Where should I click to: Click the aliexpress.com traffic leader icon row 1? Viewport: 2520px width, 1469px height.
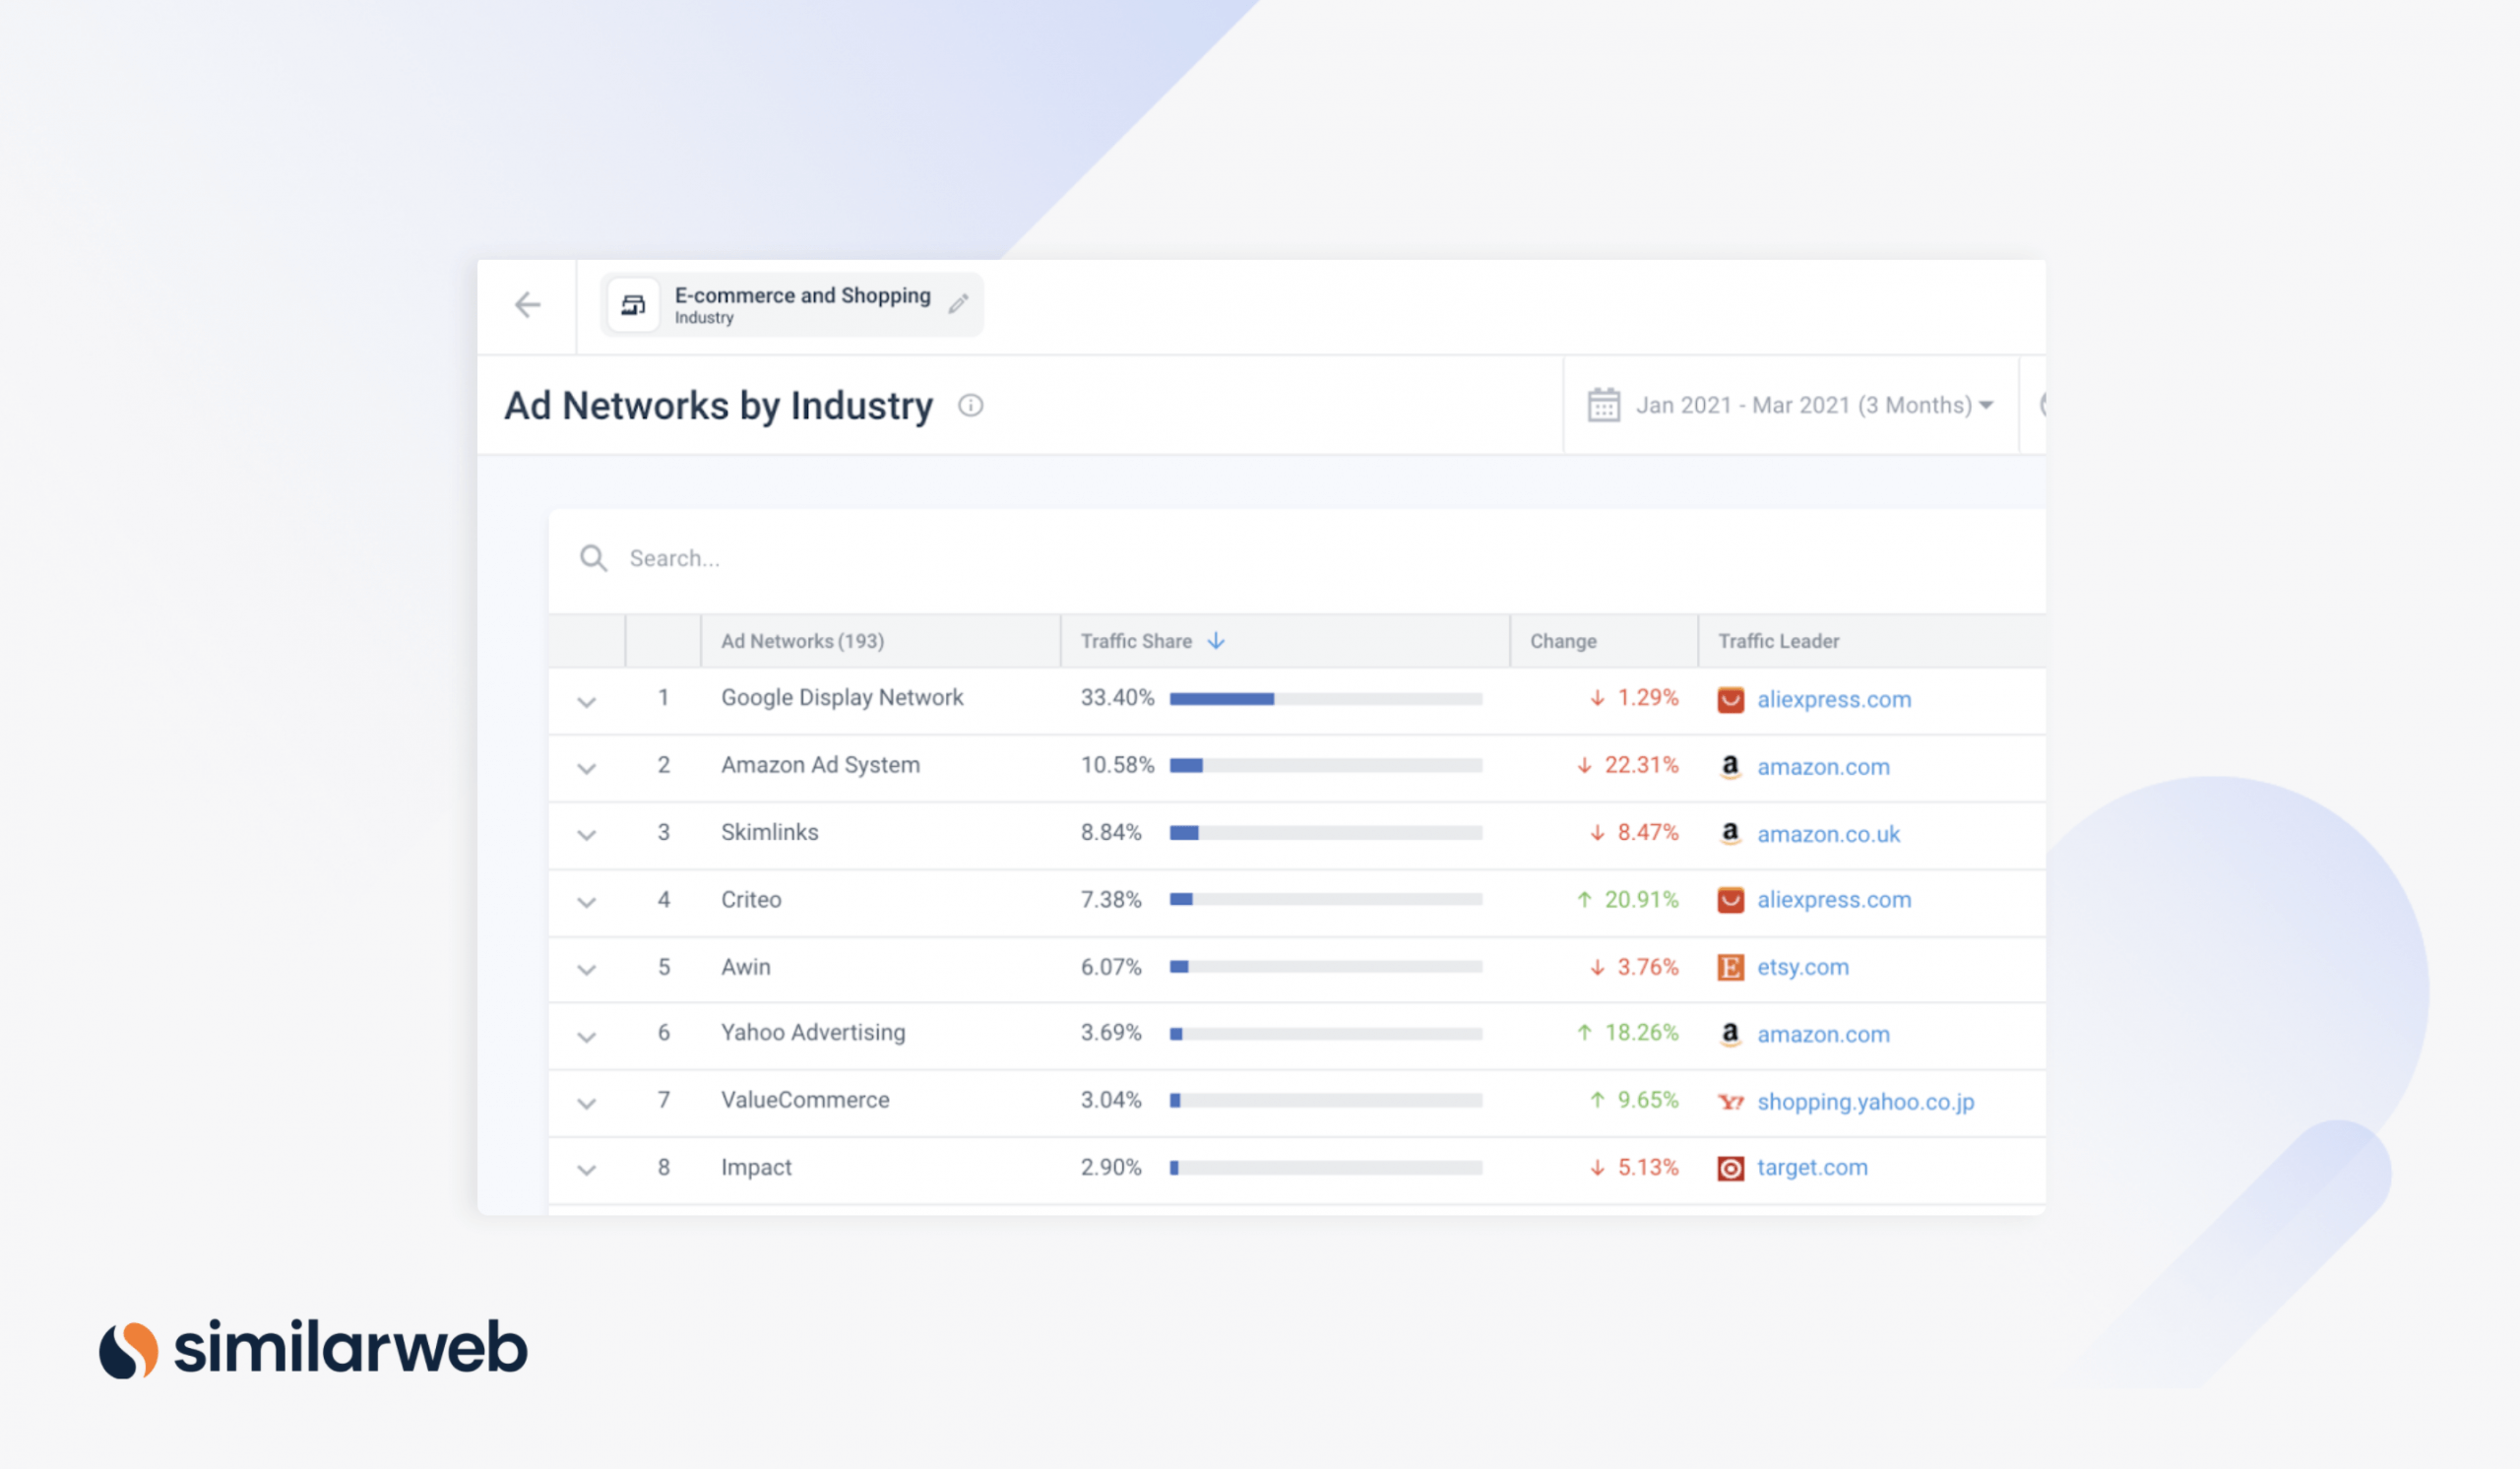coord(1733,698)
